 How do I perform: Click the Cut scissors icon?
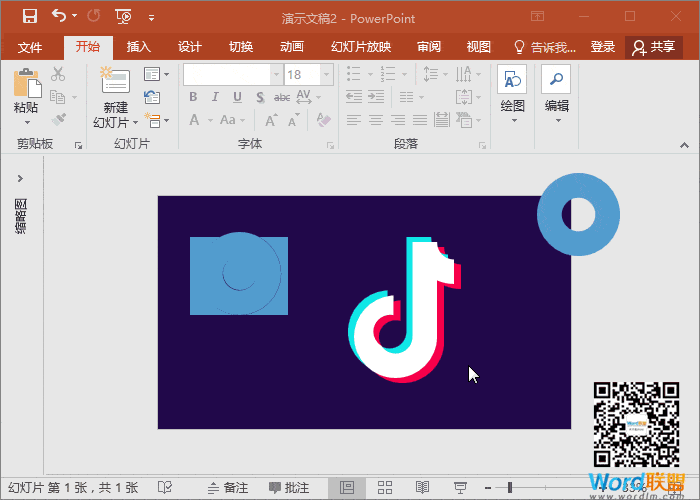pos(58,74)
